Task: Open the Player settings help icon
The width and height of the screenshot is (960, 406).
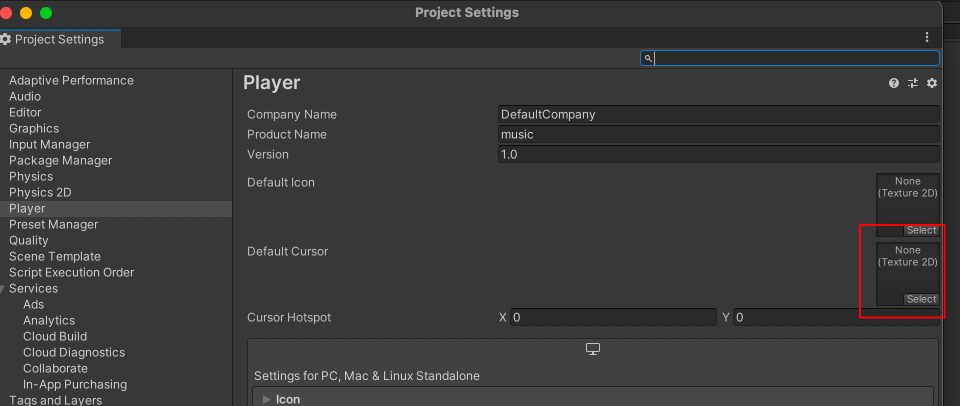Action: (x=894, y=83)
